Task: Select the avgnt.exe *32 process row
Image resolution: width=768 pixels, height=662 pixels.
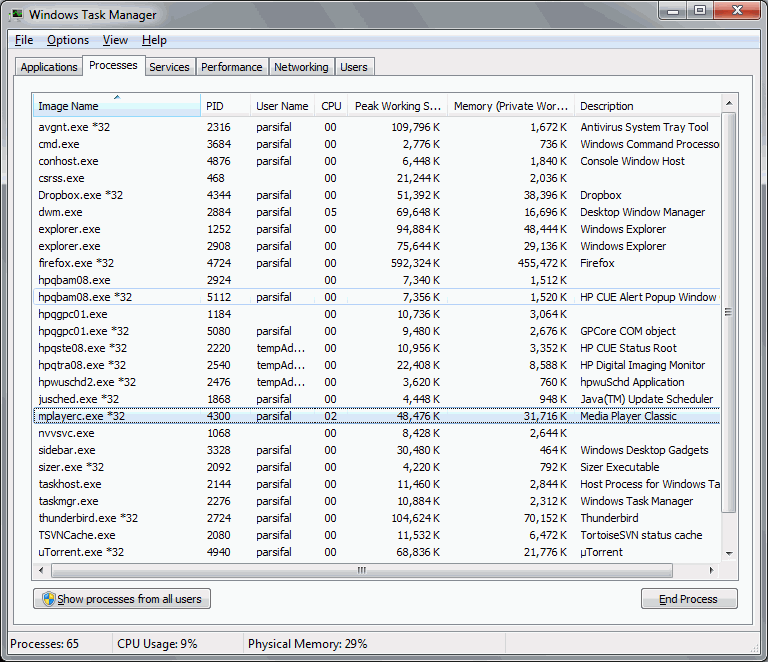Action: (x=377, y=127)
